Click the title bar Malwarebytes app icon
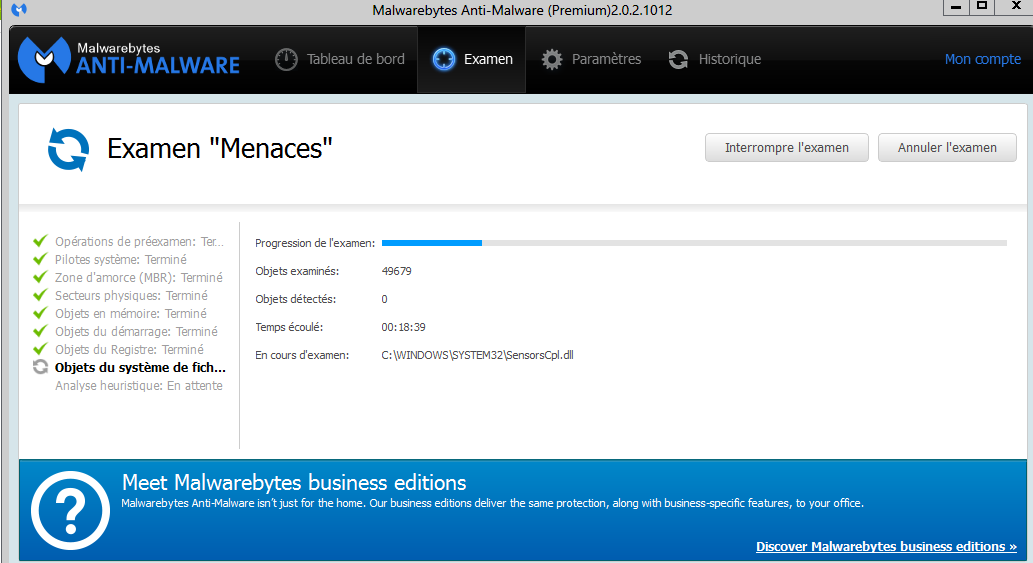This screenshot has height=563, width=1033. coord(19,9)
